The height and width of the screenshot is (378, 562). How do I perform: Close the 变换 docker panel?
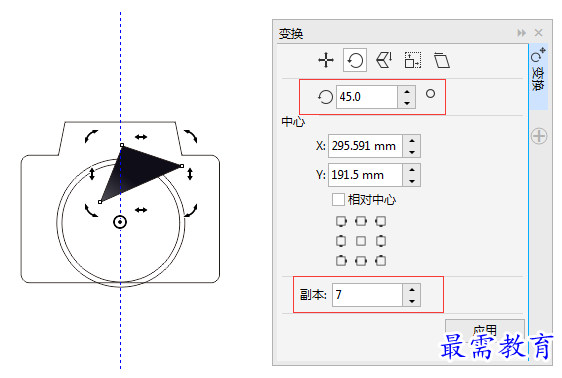(x=538, y=33)
